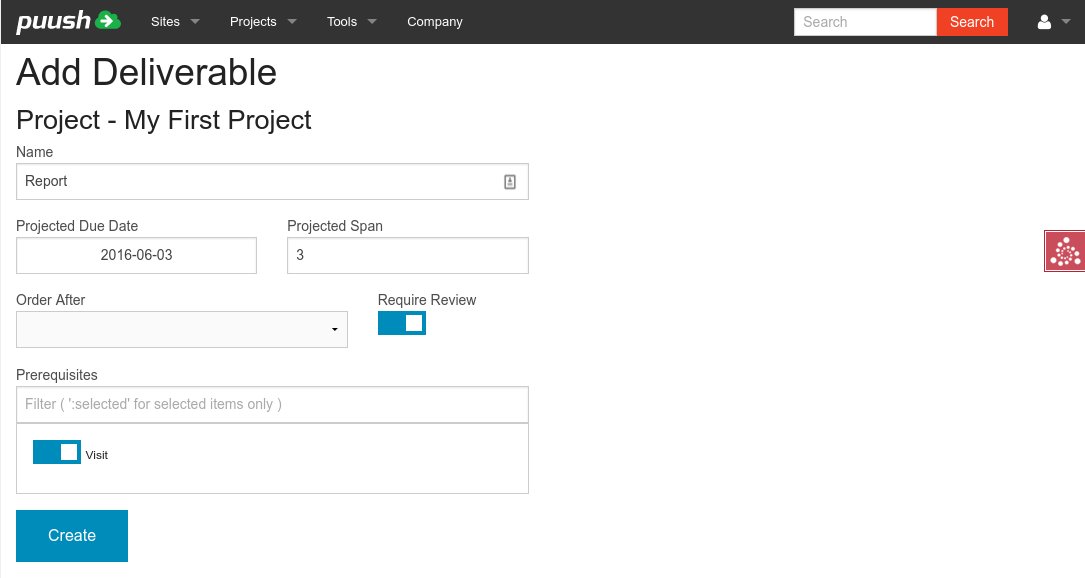The height and width of the screenshot is (578, 1085).
Task: Open the Sites dropdown menu
Action: [175, 22]
